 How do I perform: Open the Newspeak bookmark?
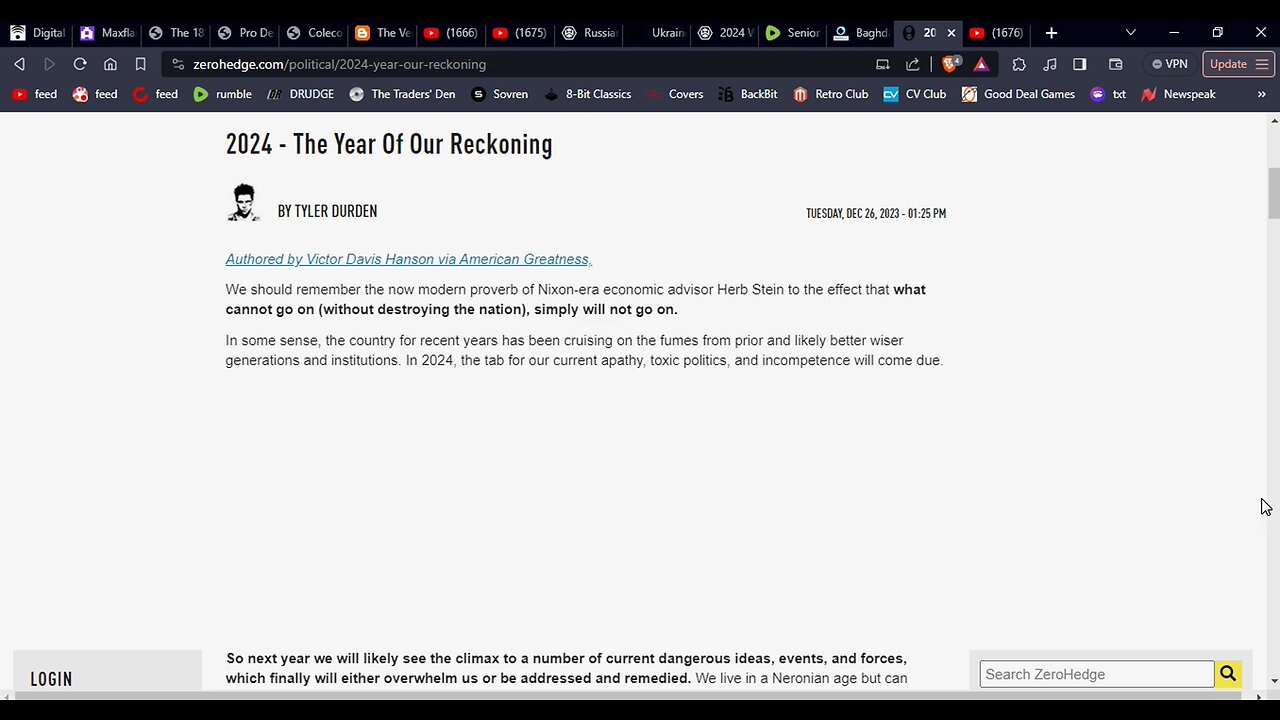(1178, 94)
